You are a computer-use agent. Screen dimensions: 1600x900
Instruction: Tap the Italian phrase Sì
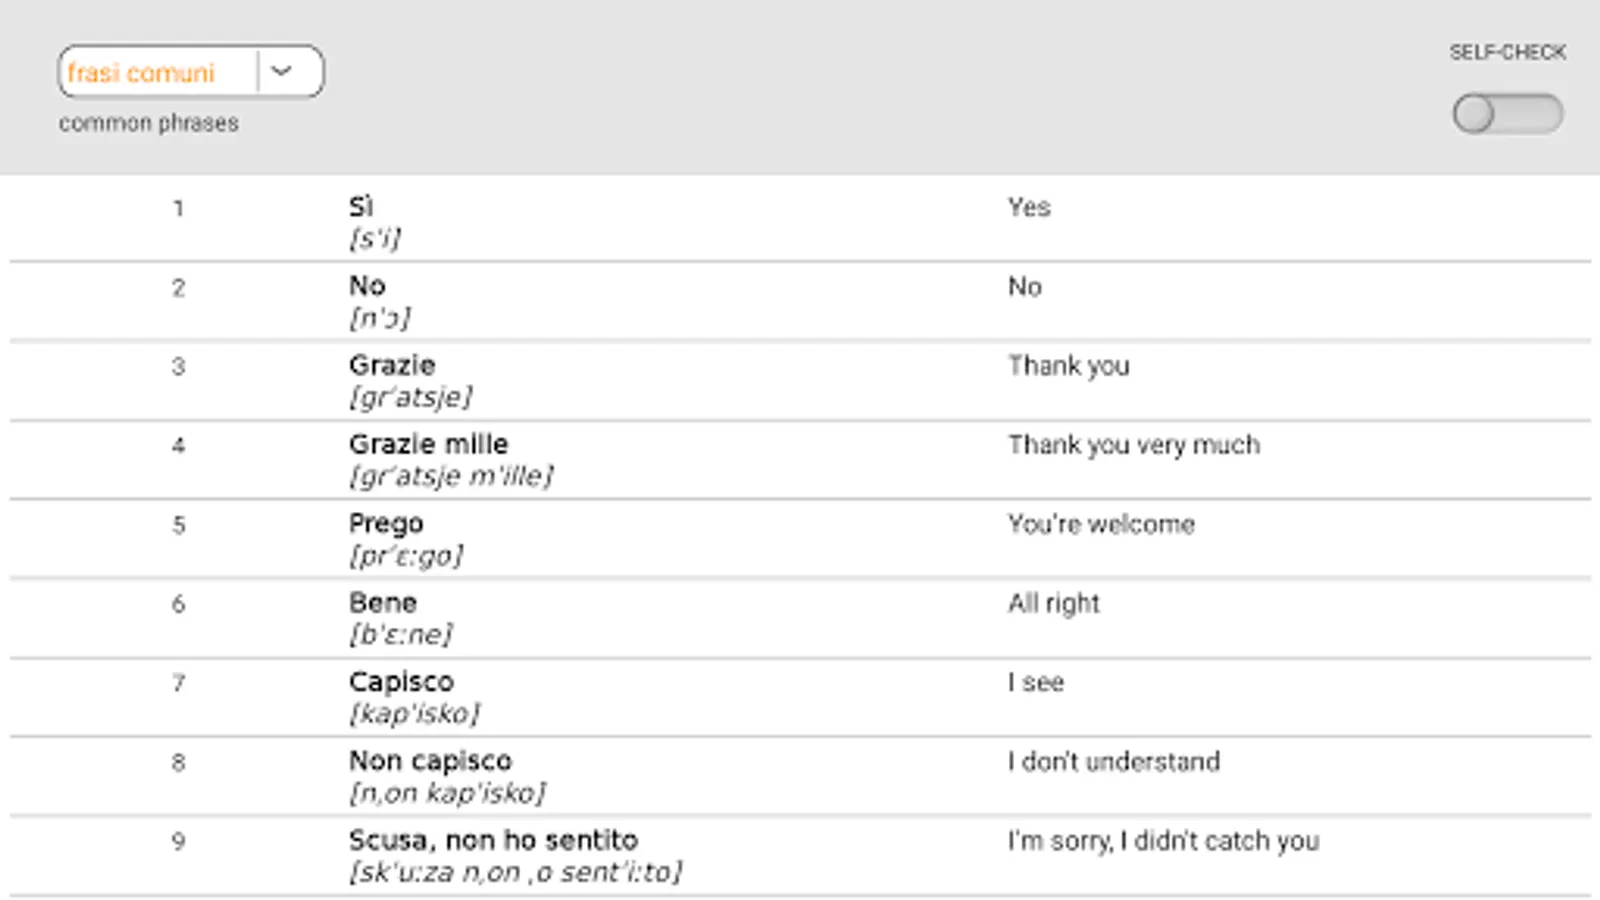point(361,207)
